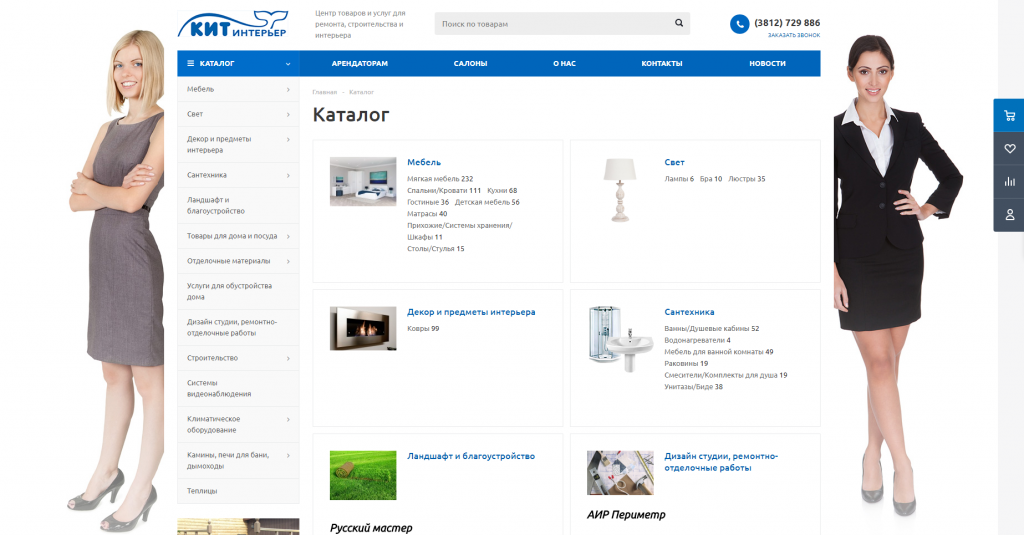Open the Арендаторам menu item
Image resolution: width=1024 pixels, height=535 pixels.
click(x=359, y=63)
